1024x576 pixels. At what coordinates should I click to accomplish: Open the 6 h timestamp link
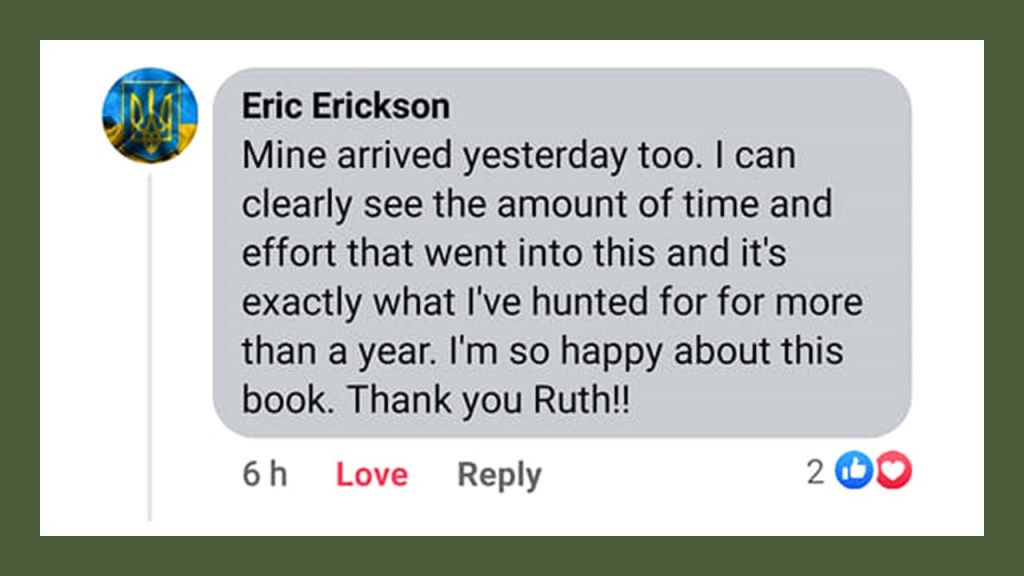(264, 474)
